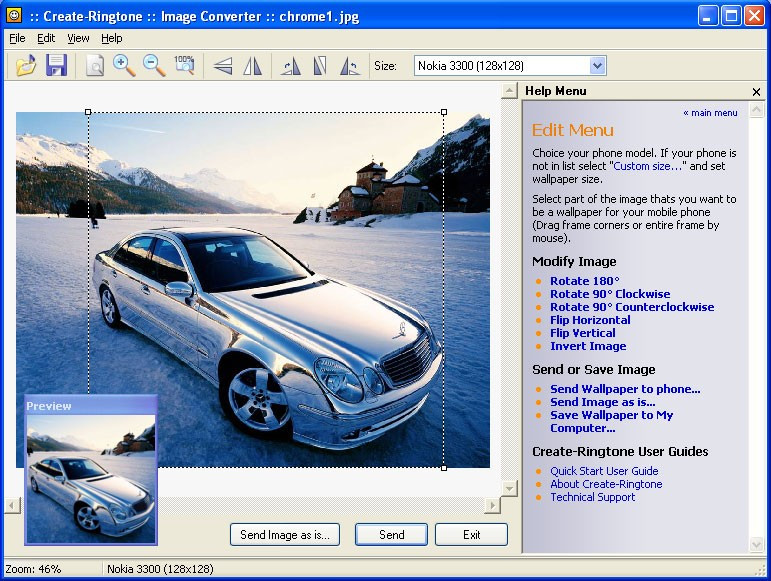
Task: Click the Zoom Out magnifier icon
Action: [x=154, y=66]
